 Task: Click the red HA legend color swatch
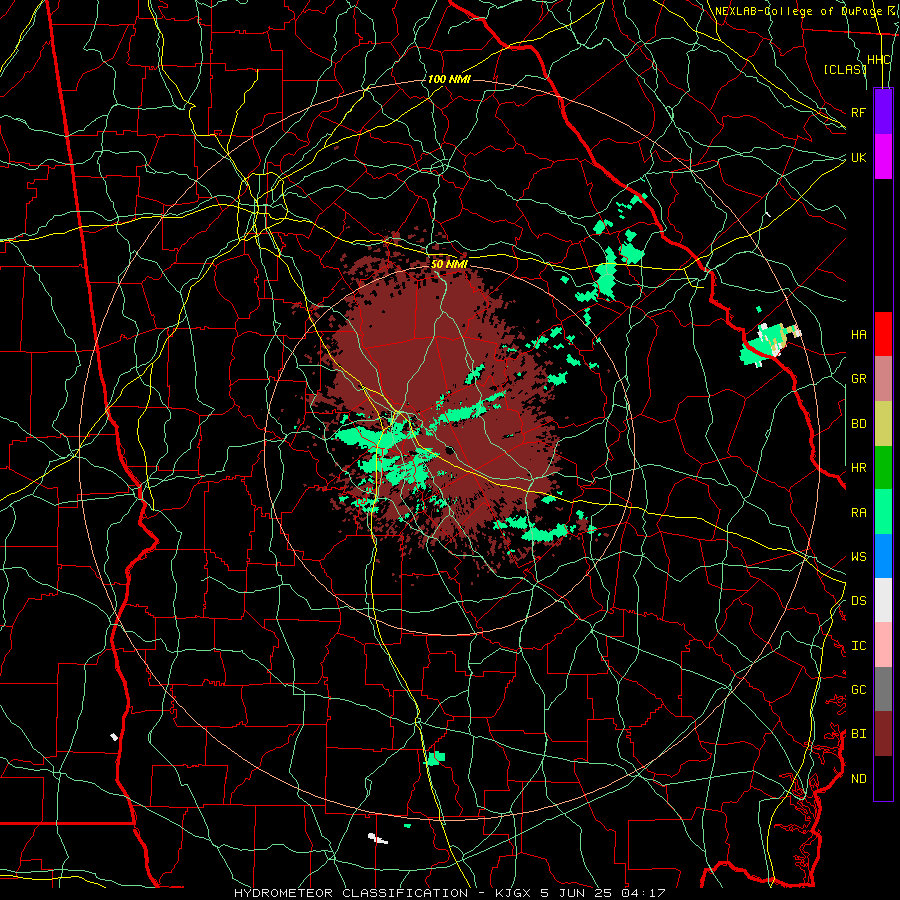(883, 334)
